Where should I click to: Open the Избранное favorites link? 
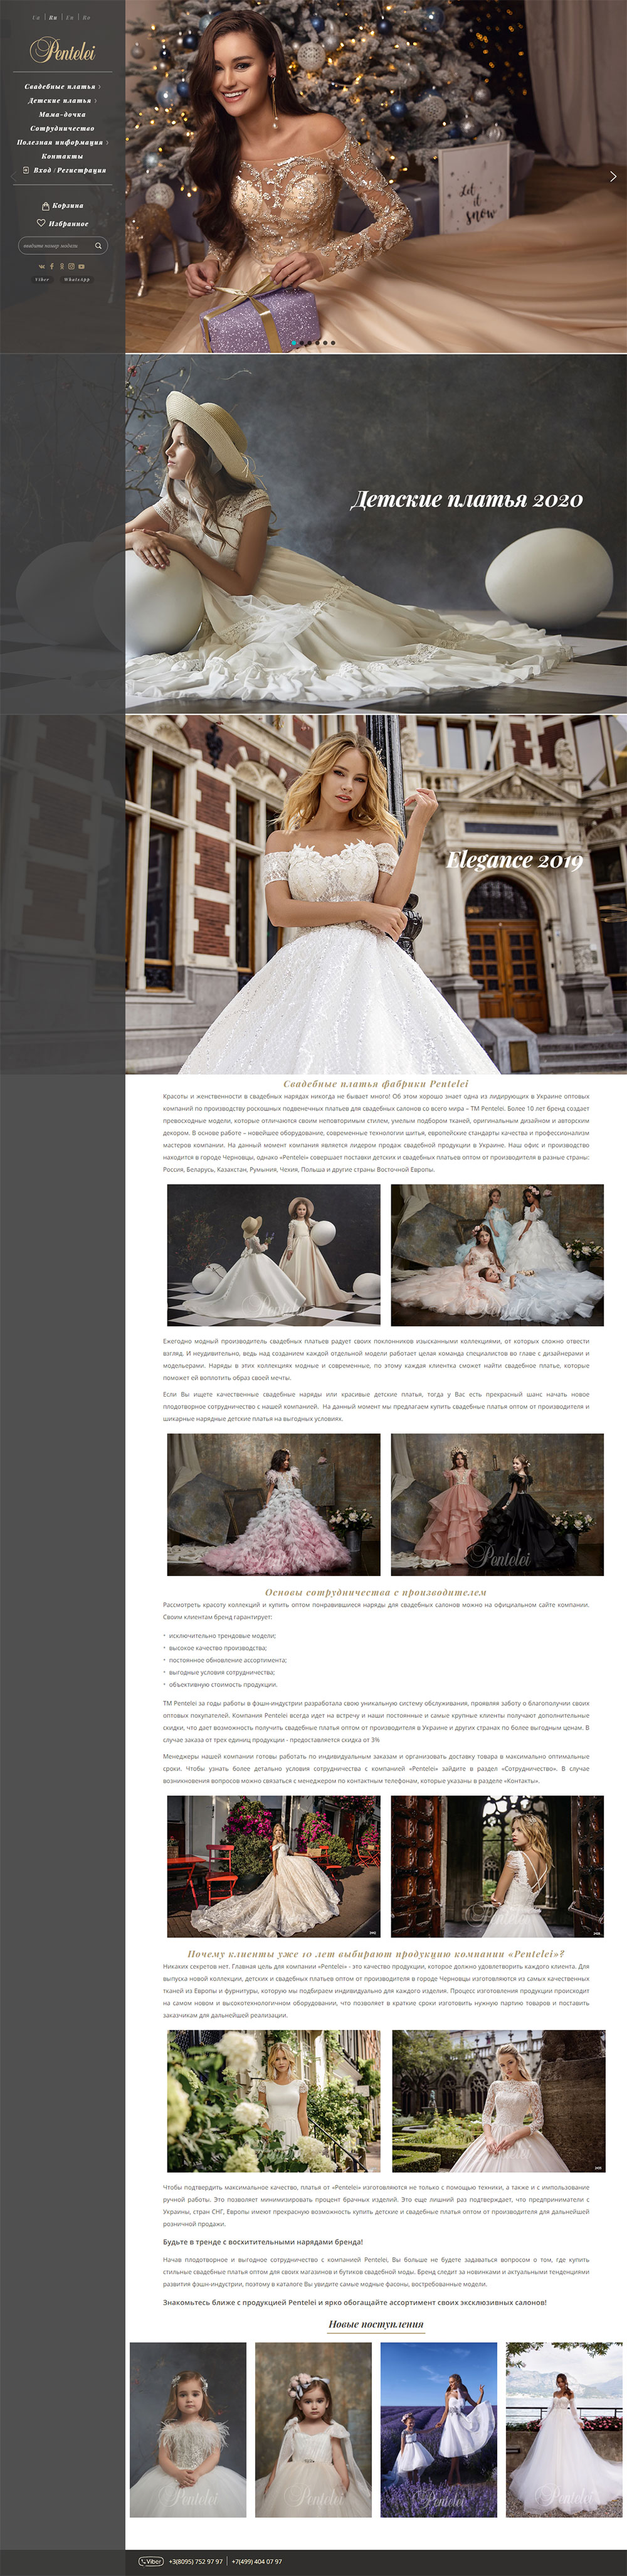[69, 224]
